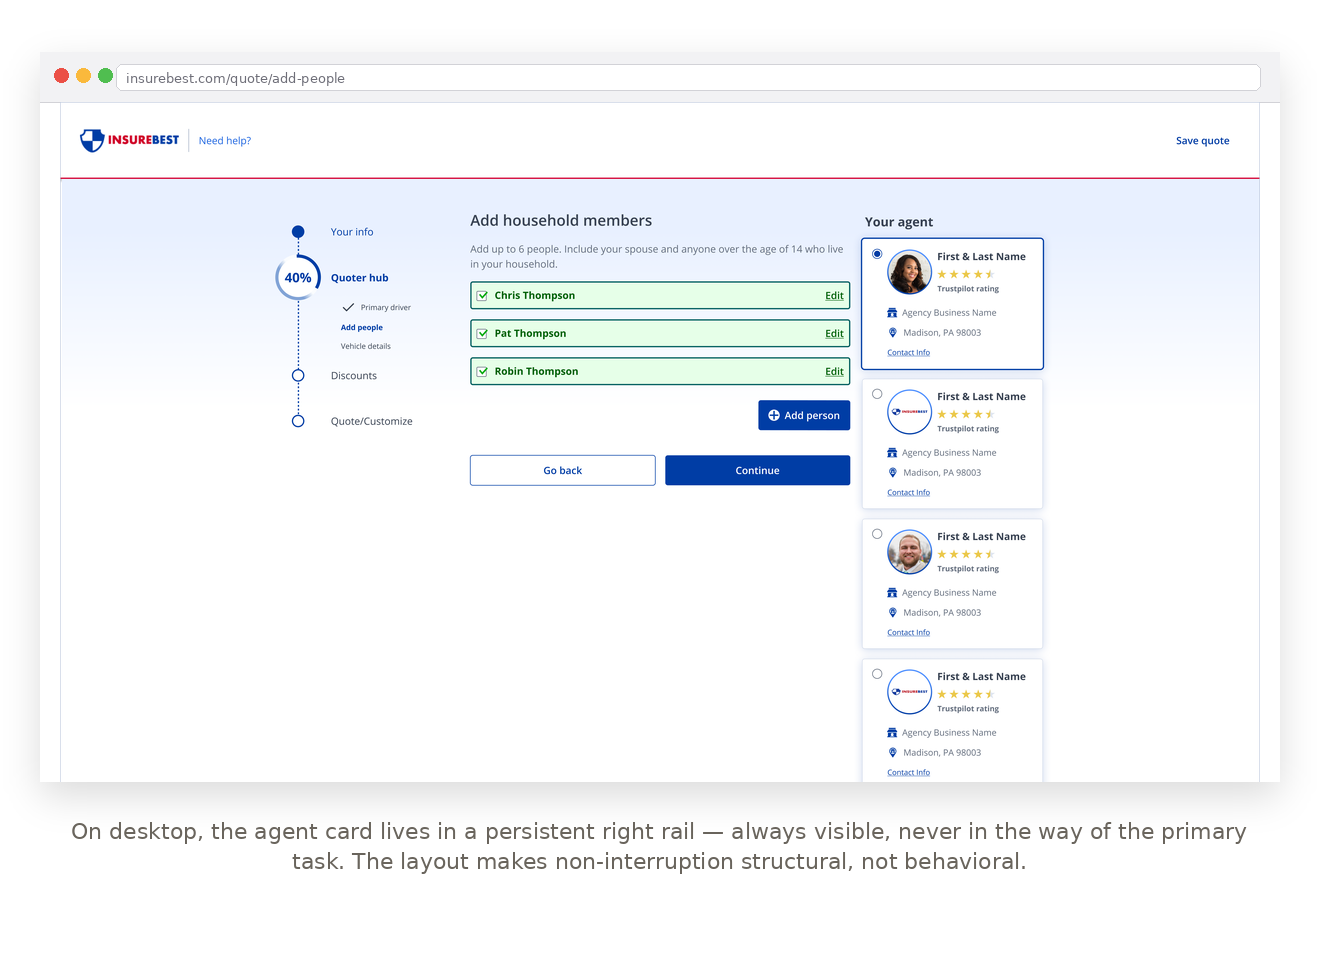Screen dimensions: 1320x980
Task: Open the Add people substep
Action: pos(361,328)
